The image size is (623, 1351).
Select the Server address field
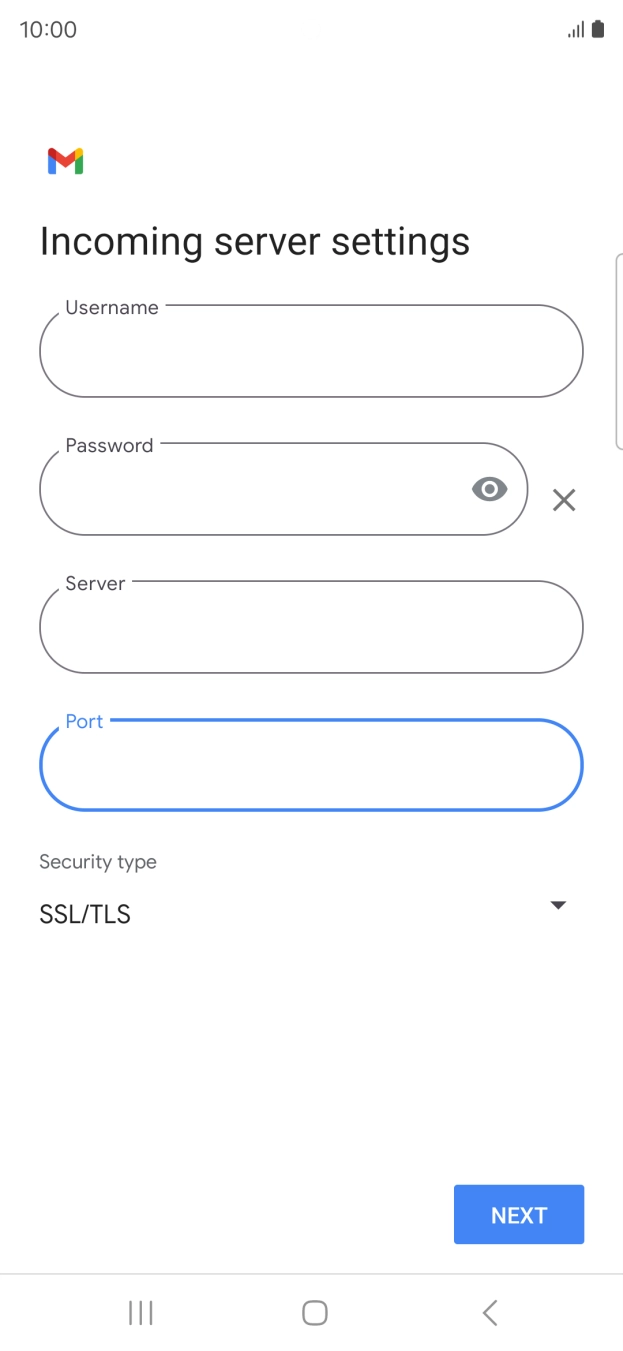(x=311, y=627)
